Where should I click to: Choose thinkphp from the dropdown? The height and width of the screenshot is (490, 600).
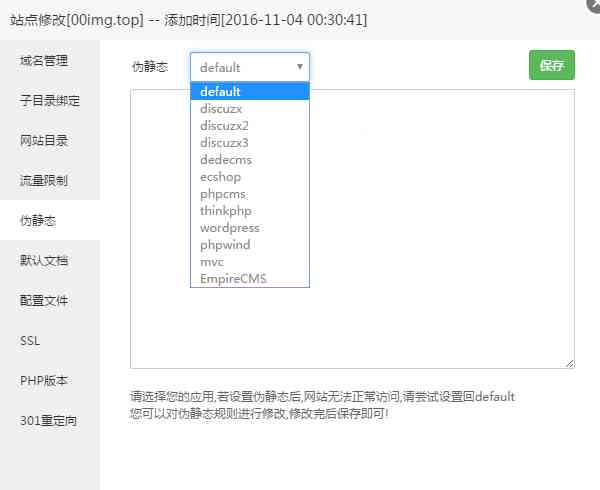(249, 211)
